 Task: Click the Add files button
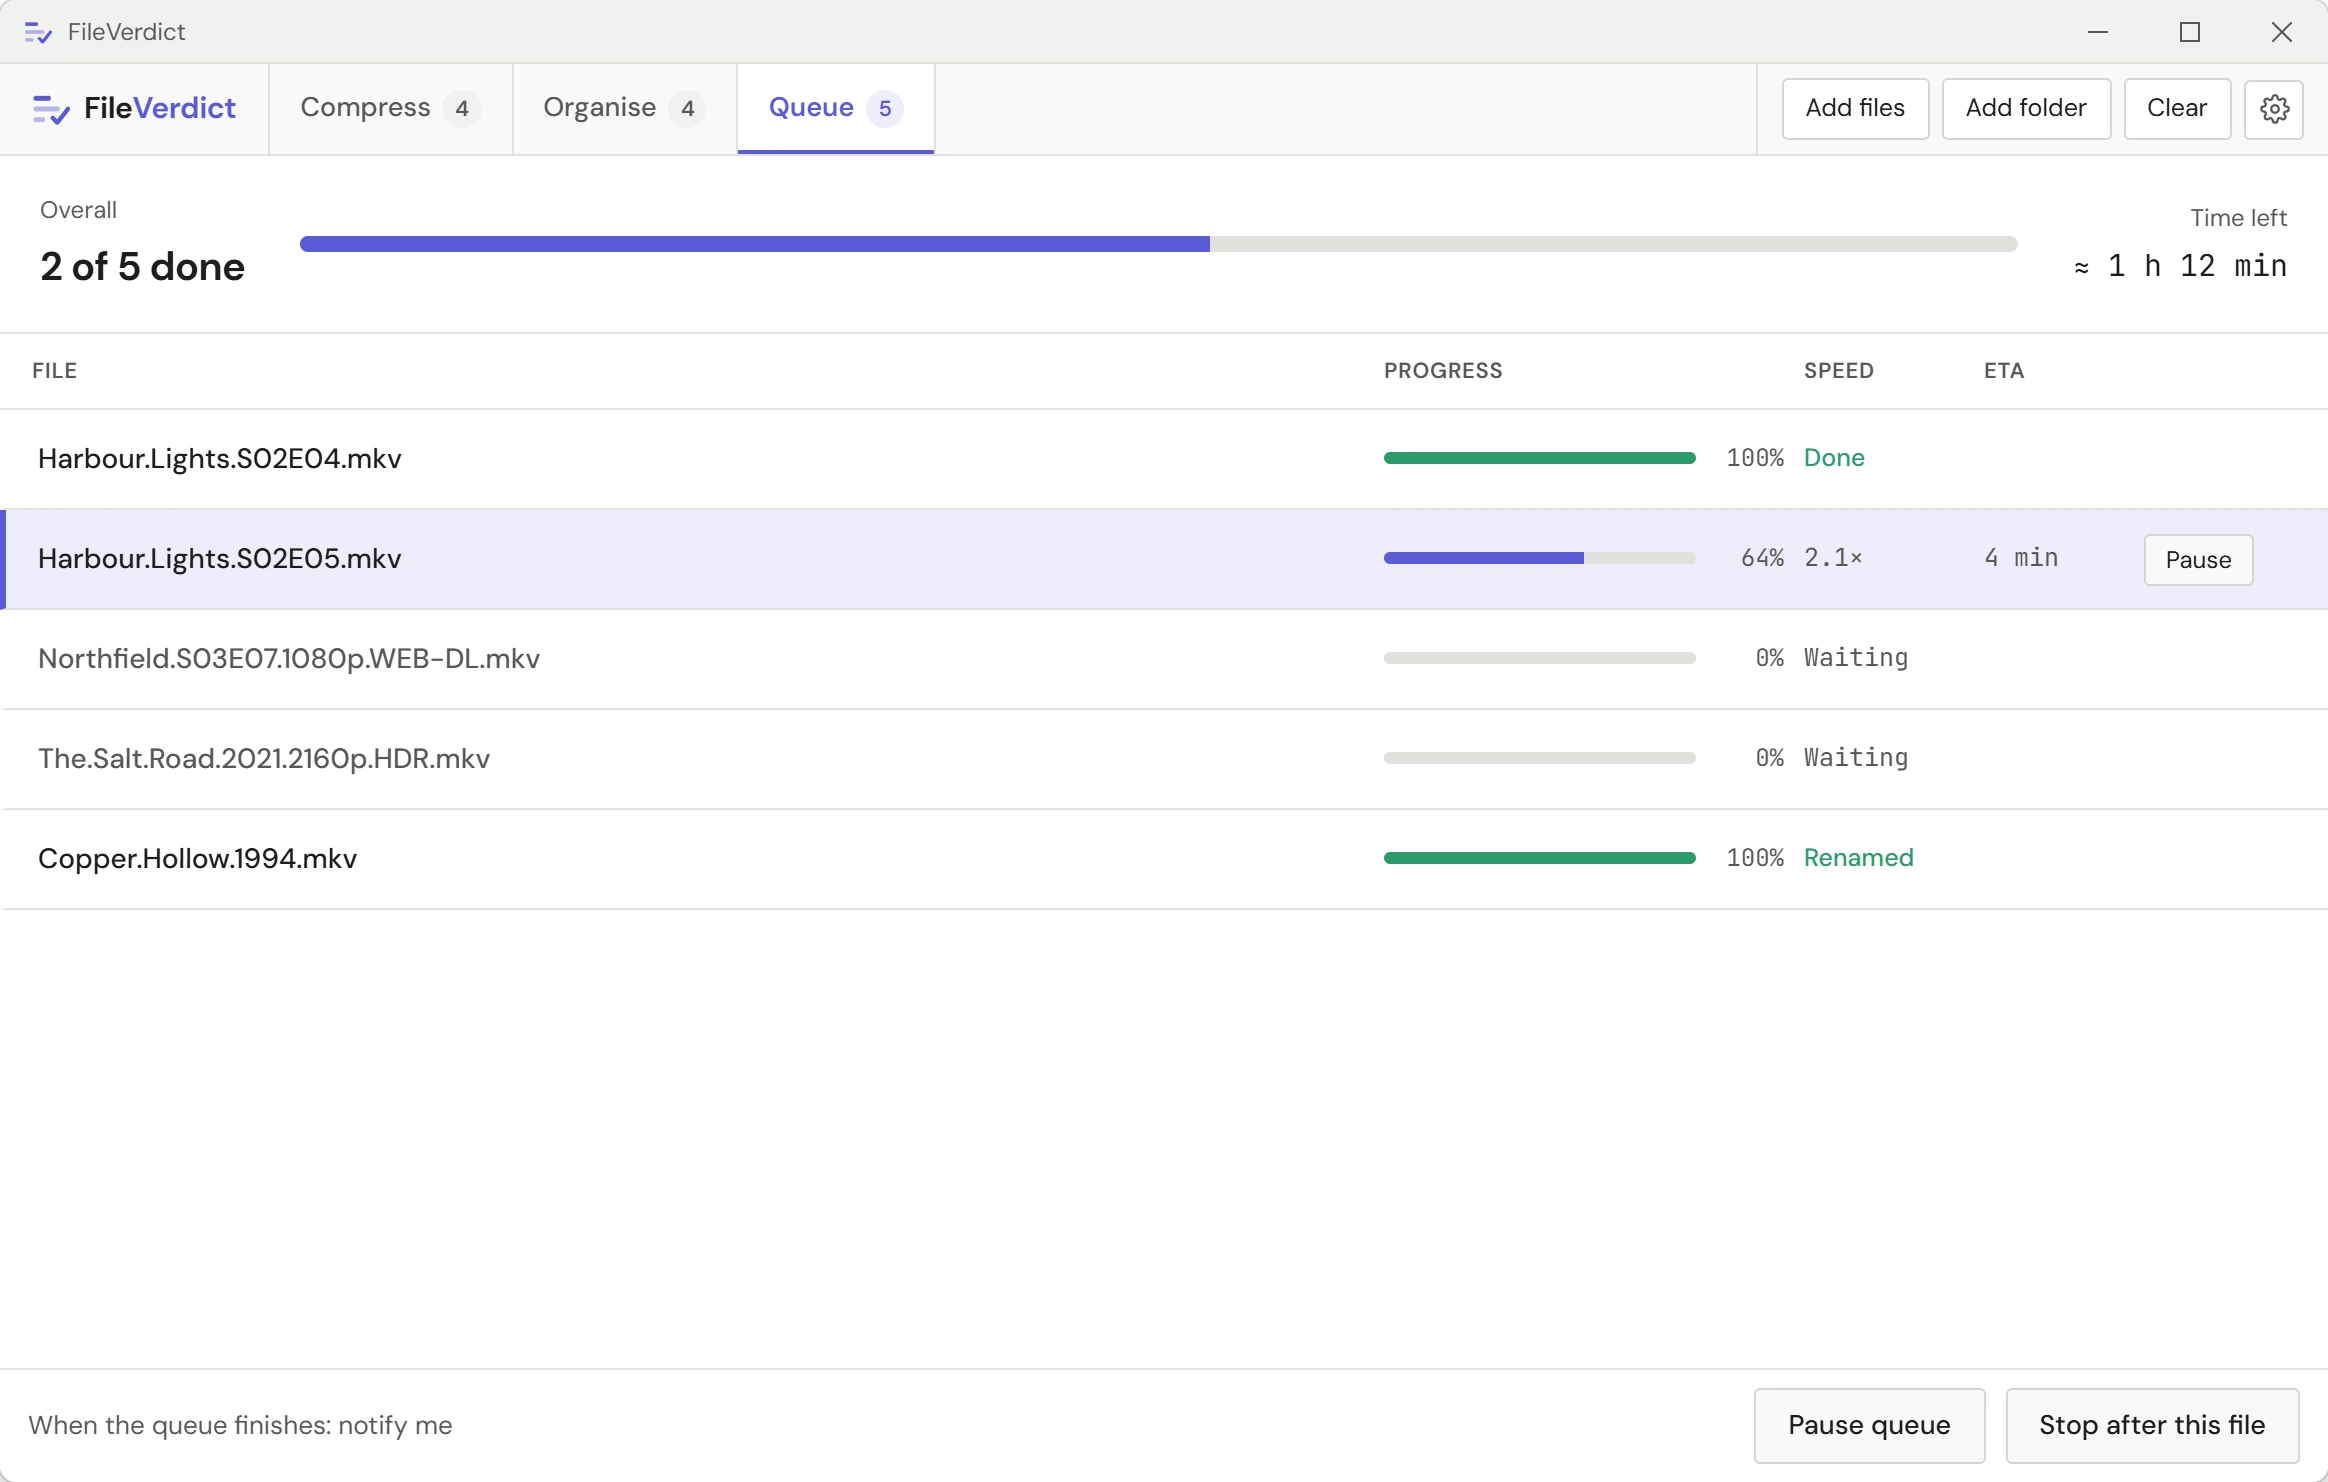(x=1855, y=108)
